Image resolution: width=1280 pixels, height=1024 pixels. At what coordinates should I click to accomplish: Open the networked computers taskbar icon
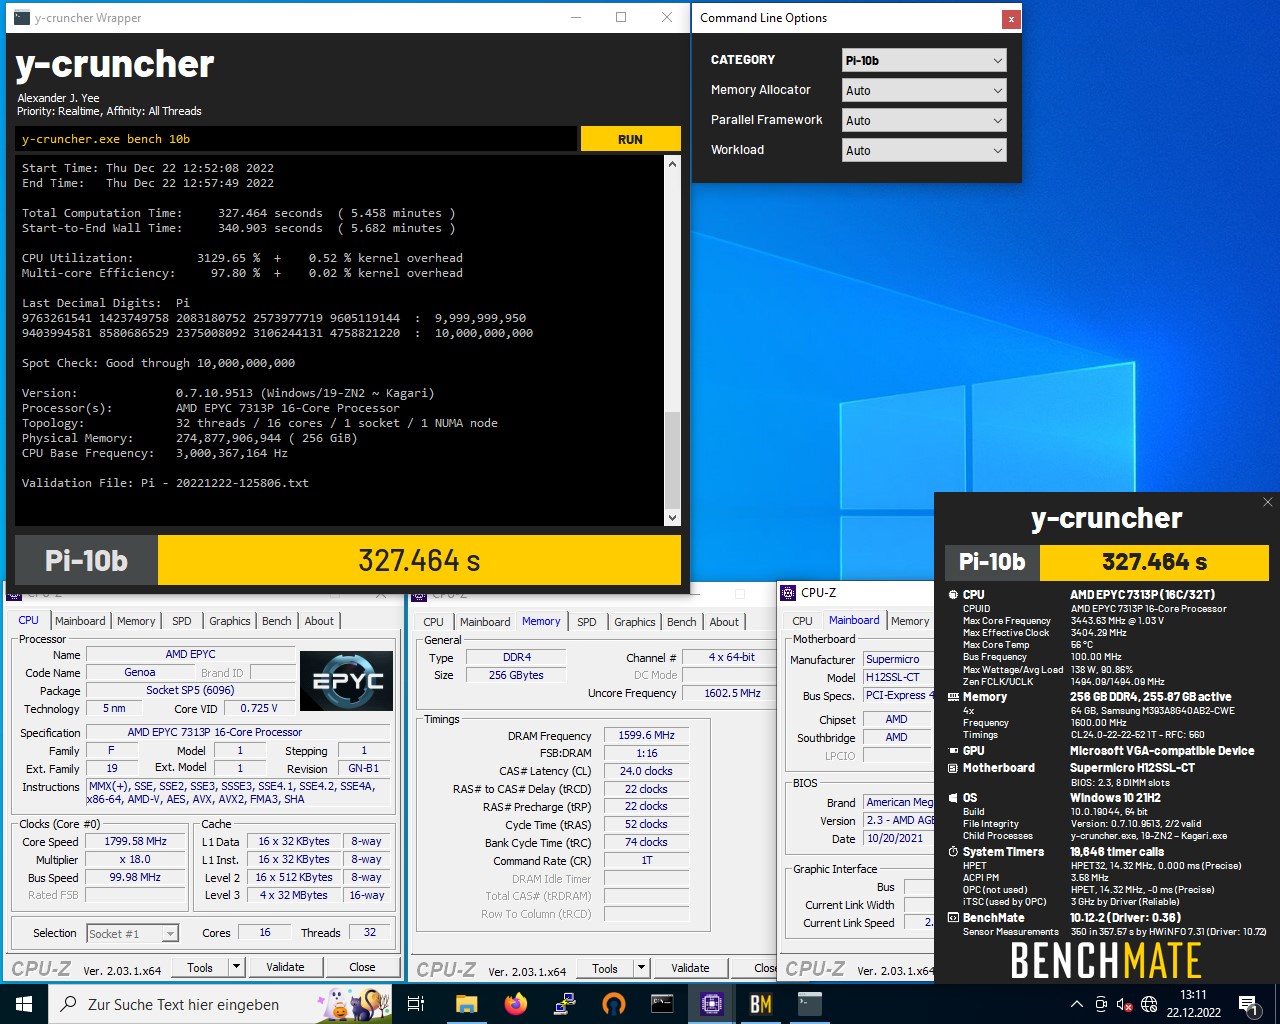(x=564, y=1004)
